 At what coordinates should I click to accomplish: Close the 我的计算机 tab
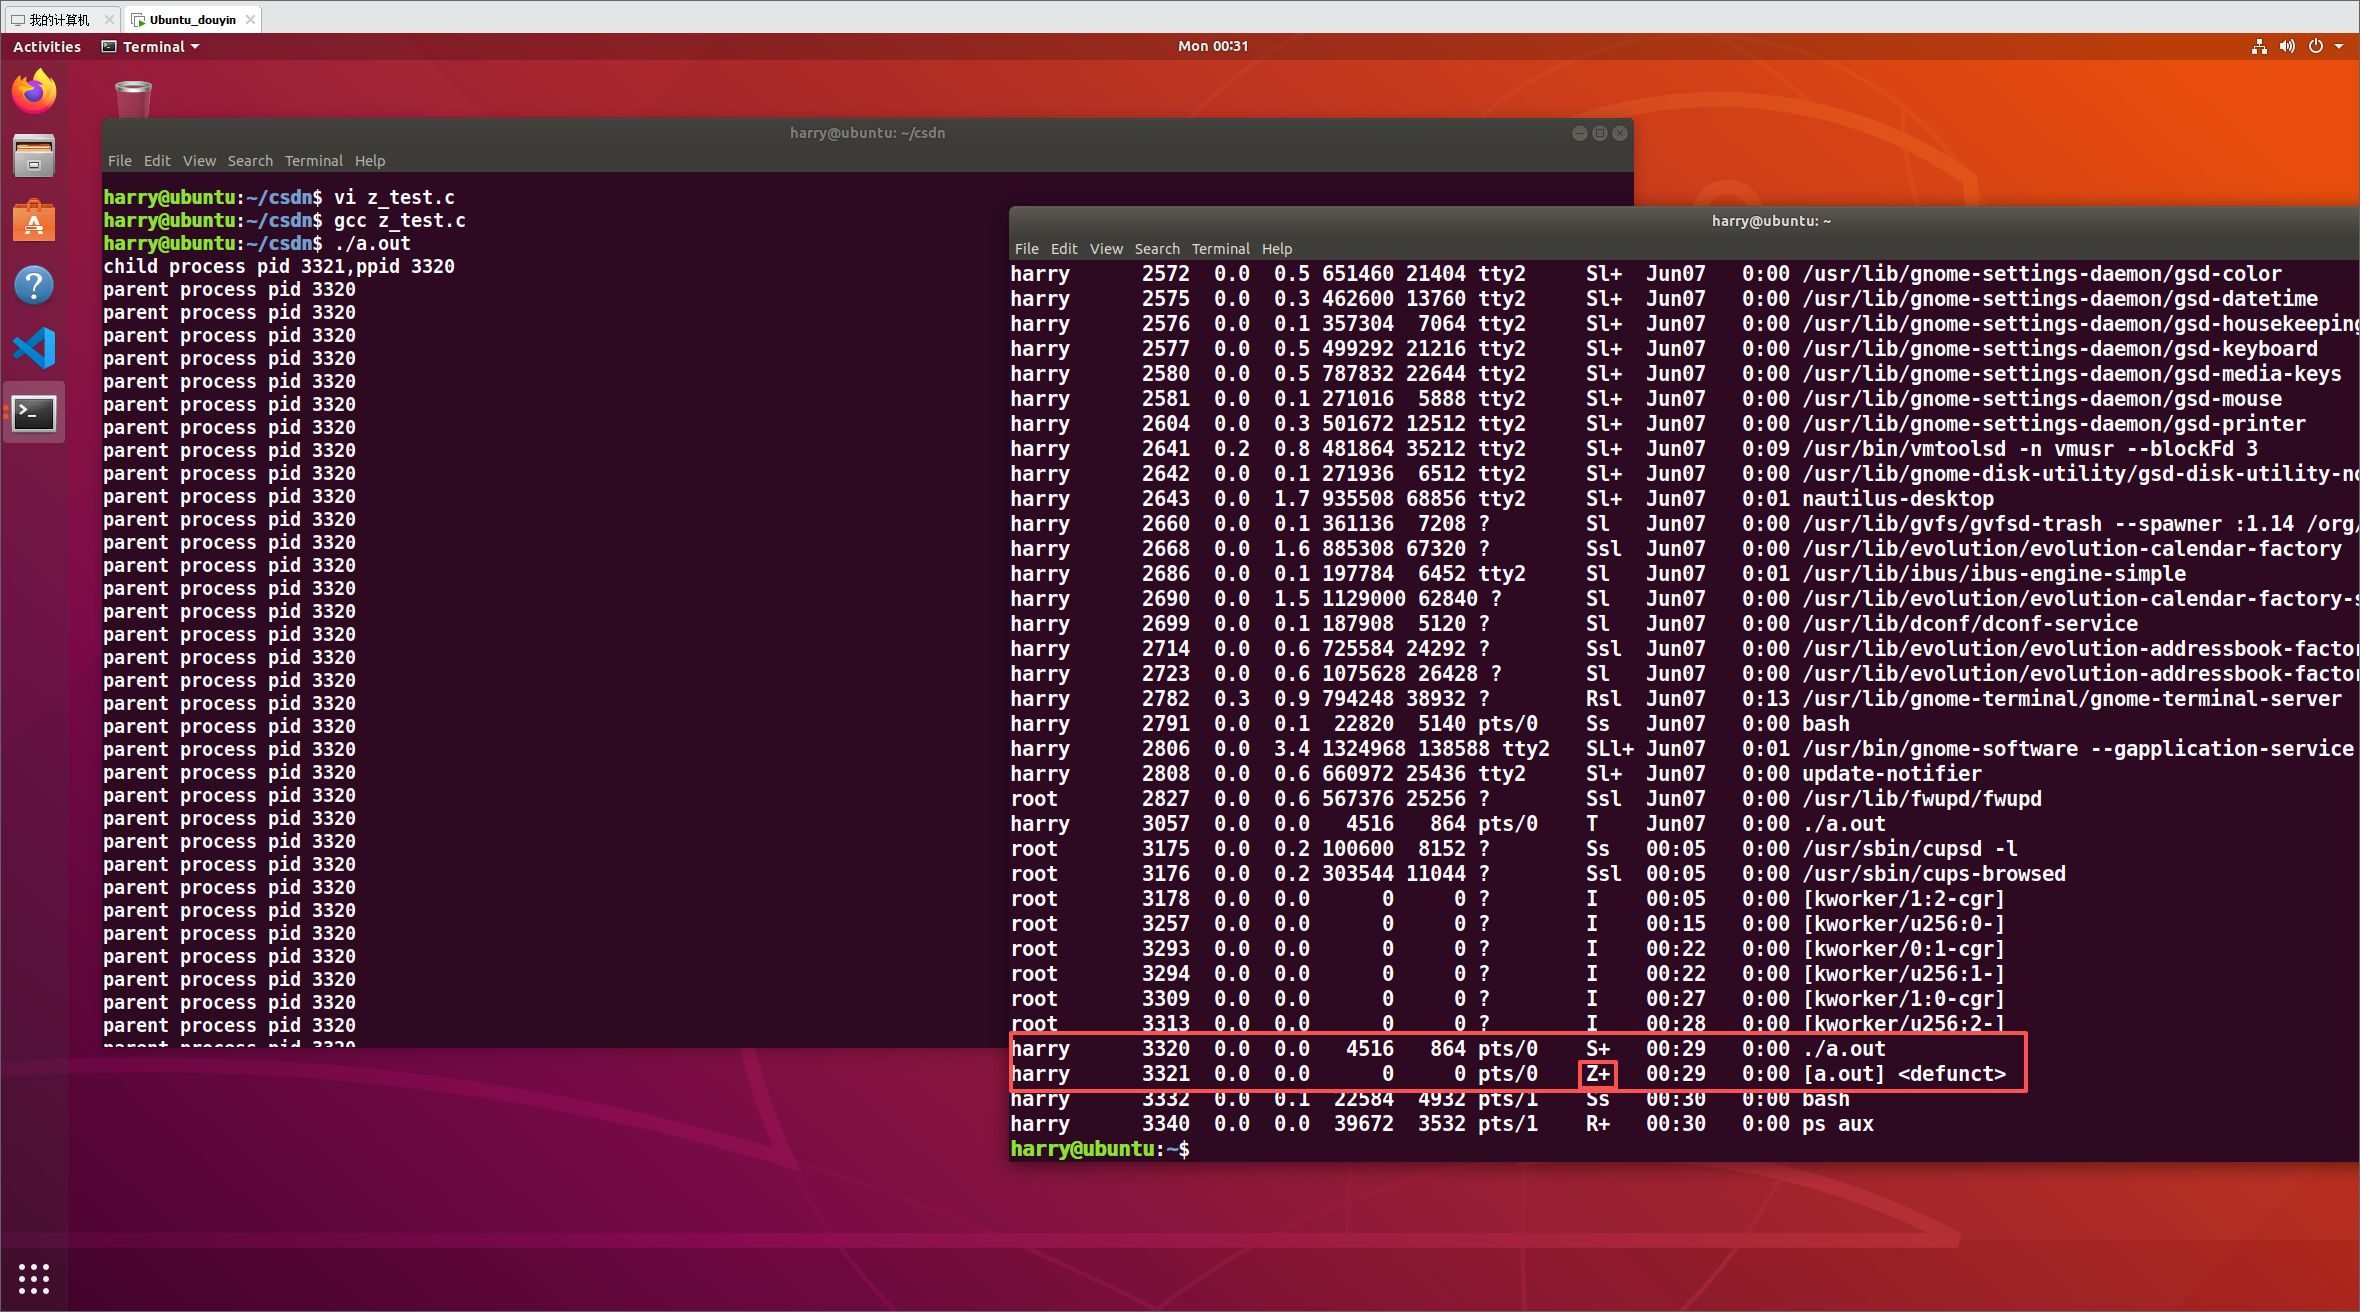pos(109,19)
